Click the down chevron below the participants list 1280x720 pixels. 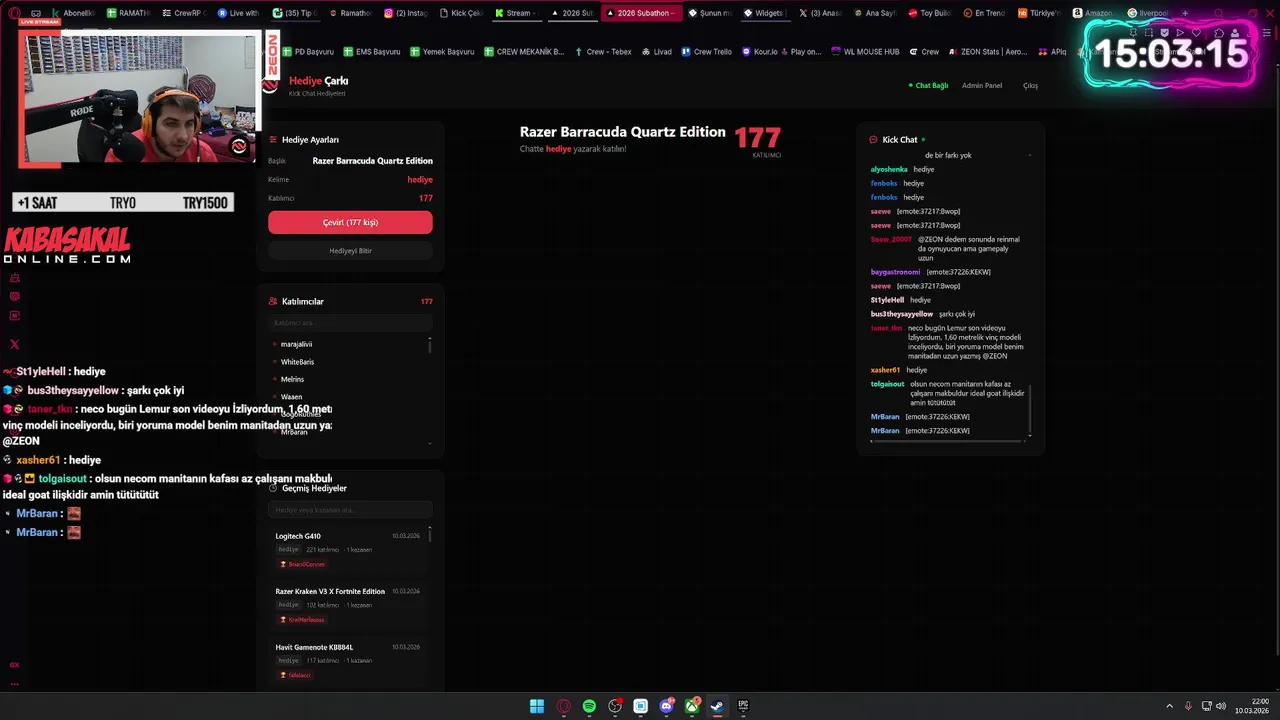(430, 442)
